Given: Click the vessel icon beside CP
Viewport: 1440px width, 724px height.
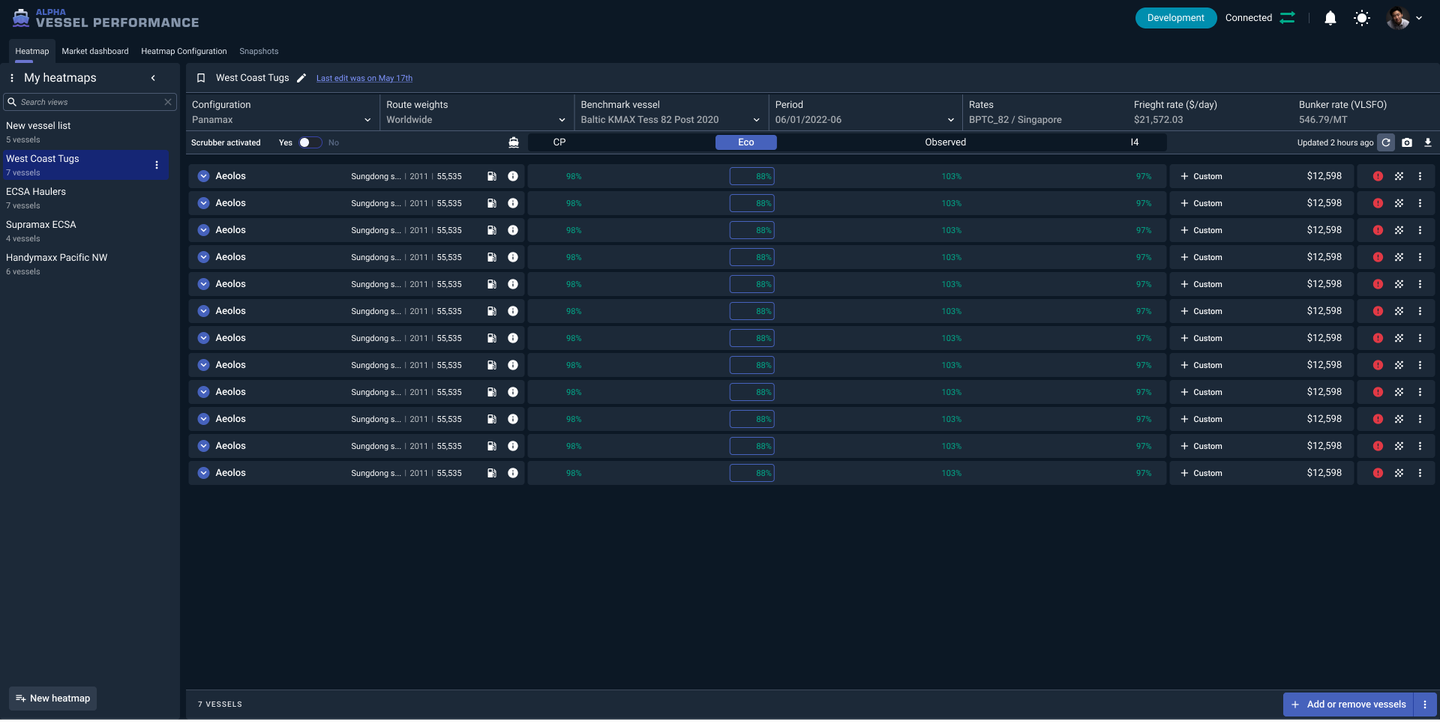Looking at the screenshot, I should 513,142.
